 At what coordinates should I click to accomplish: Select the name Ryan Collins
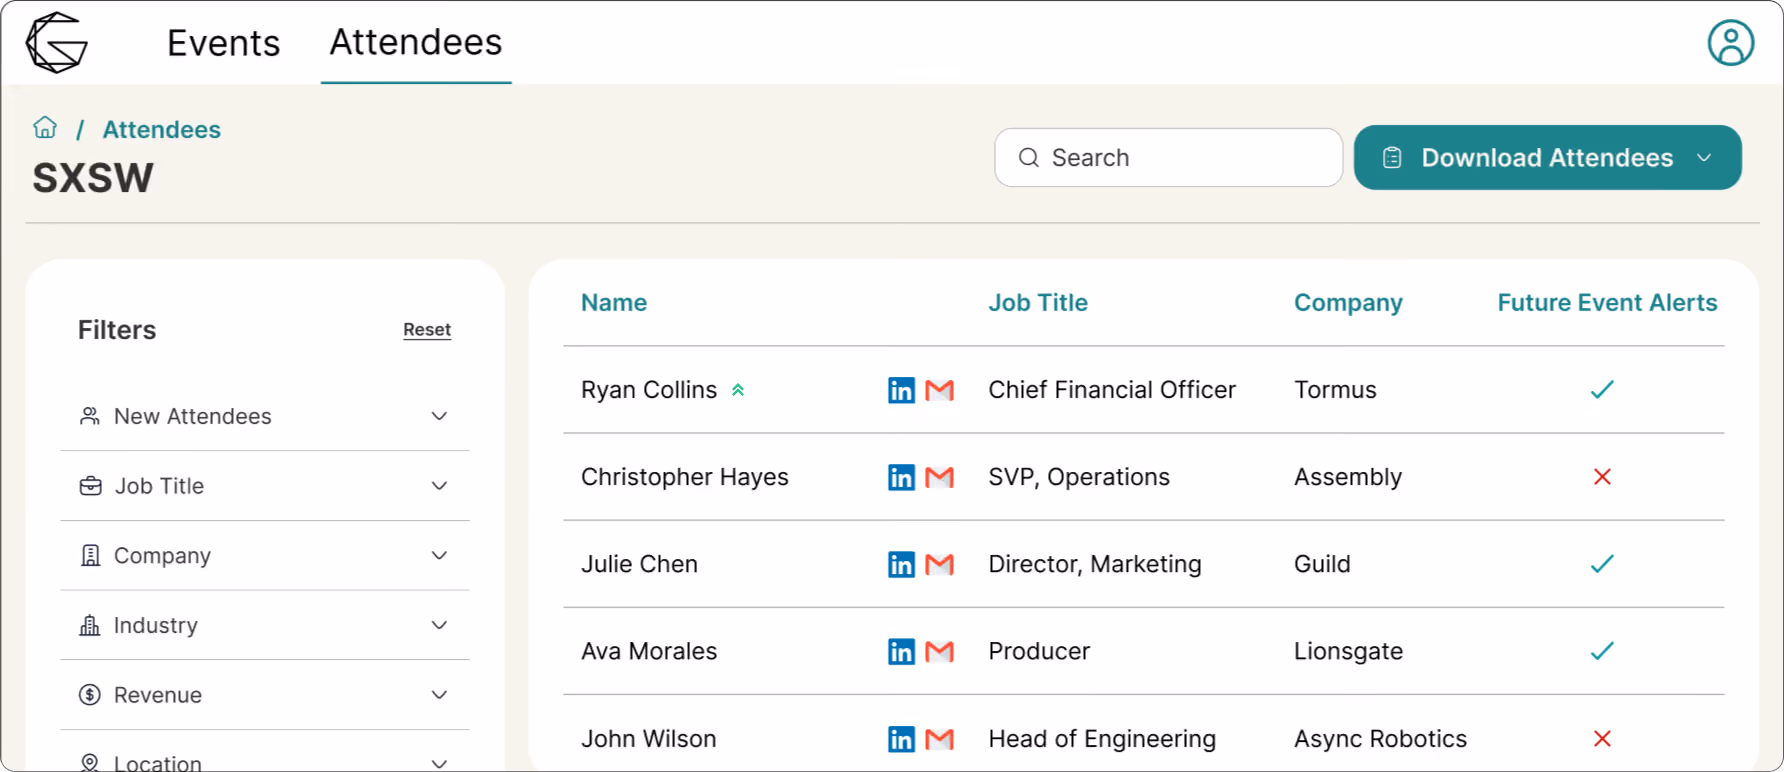click(x=649, y=390)
